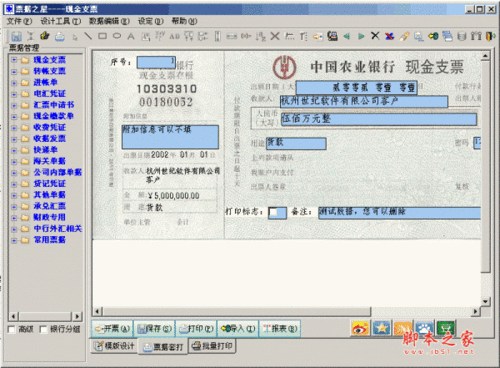Expand the 电汇凭证 folder node

click(x=14, y=94)
